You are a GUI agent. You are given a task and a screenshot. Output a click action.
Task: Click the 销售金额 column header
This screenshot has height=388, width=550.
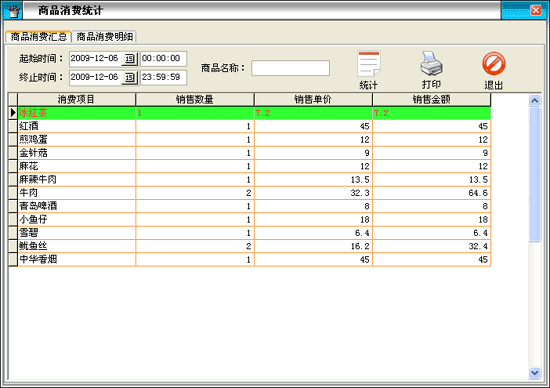[x=431, y=100]
